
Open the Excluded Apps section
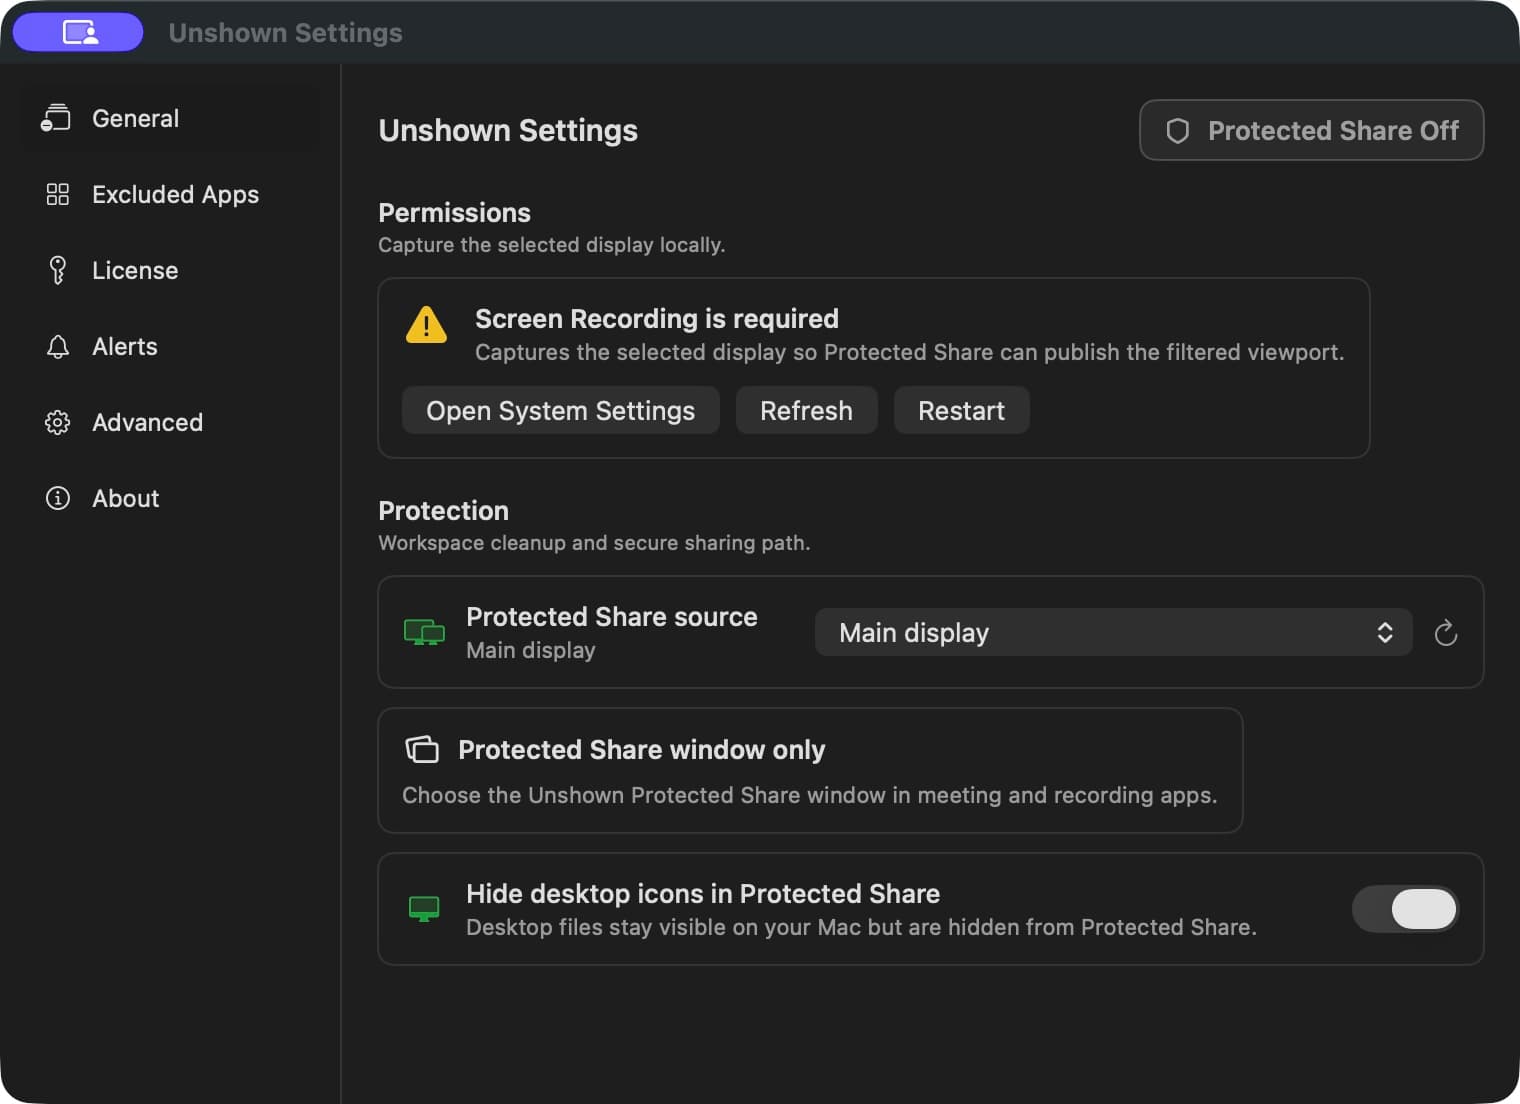[x=171, y=194]
